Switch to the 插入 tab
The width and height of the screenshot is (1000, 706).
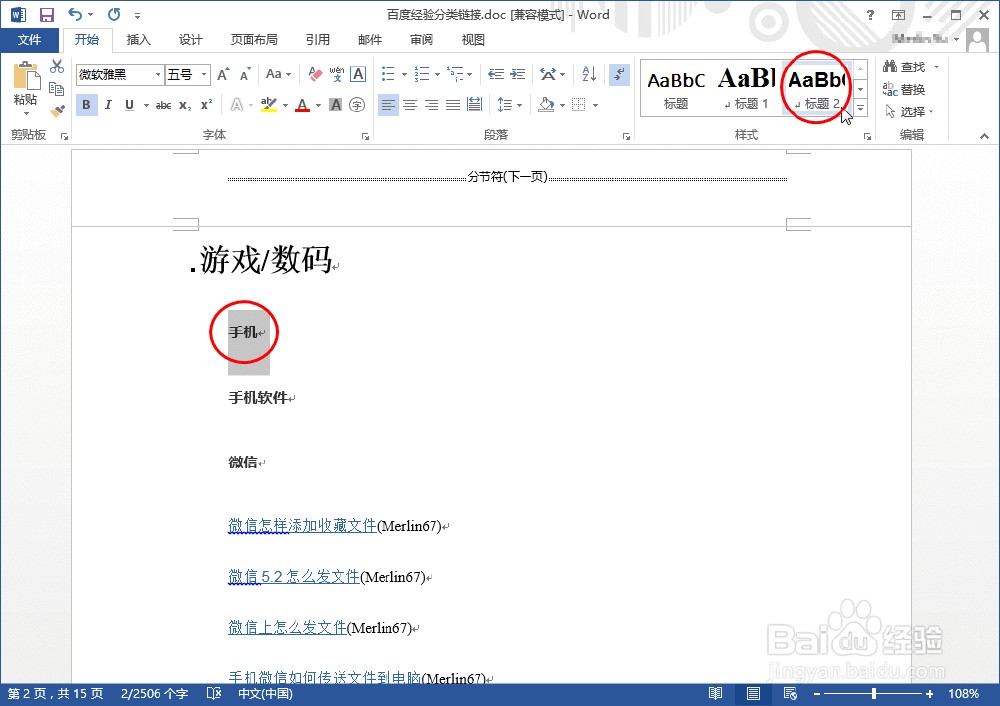pos(138,40)
